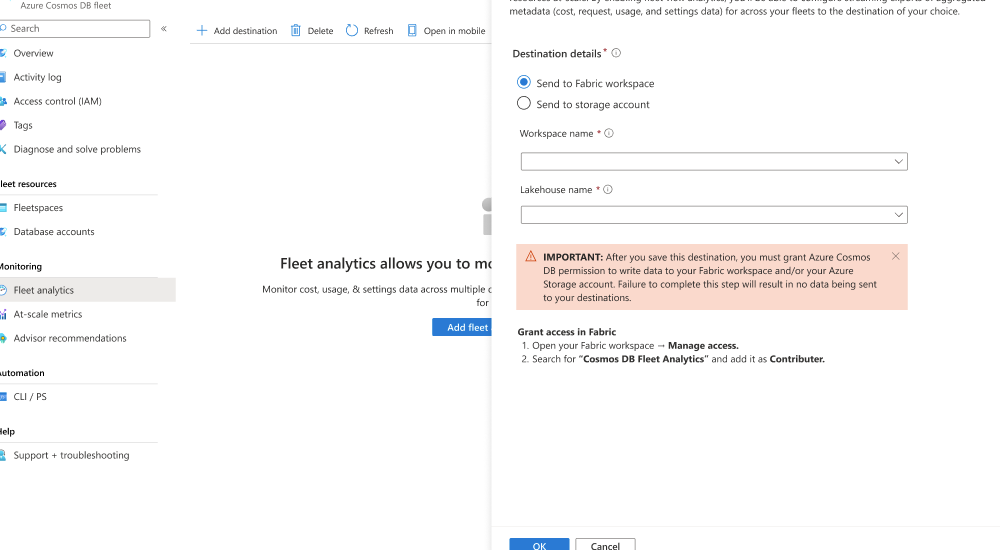Viewport: 1000px width, 550px height.
Task: Select Send to Fabric workspace option
Action: tap(524, 83)
